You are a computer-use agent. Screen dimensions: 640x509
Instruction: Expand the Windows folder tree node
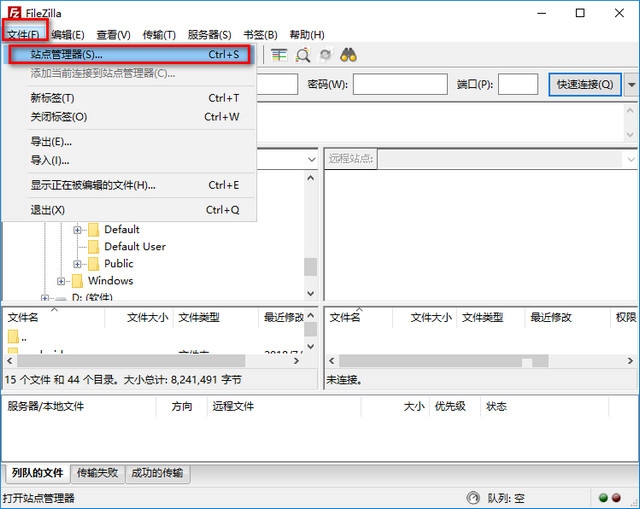(x=61, y=281)
